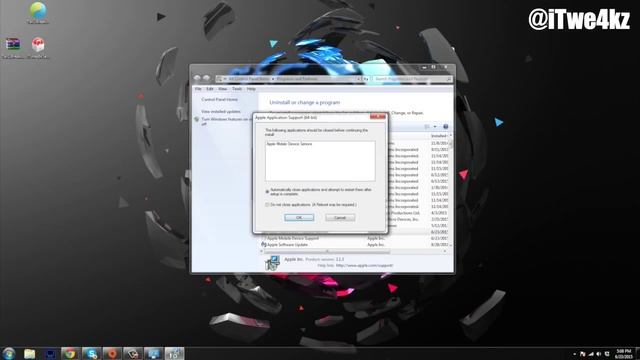
Task: Close the Apple Application Support dialog
Action: 378,117
